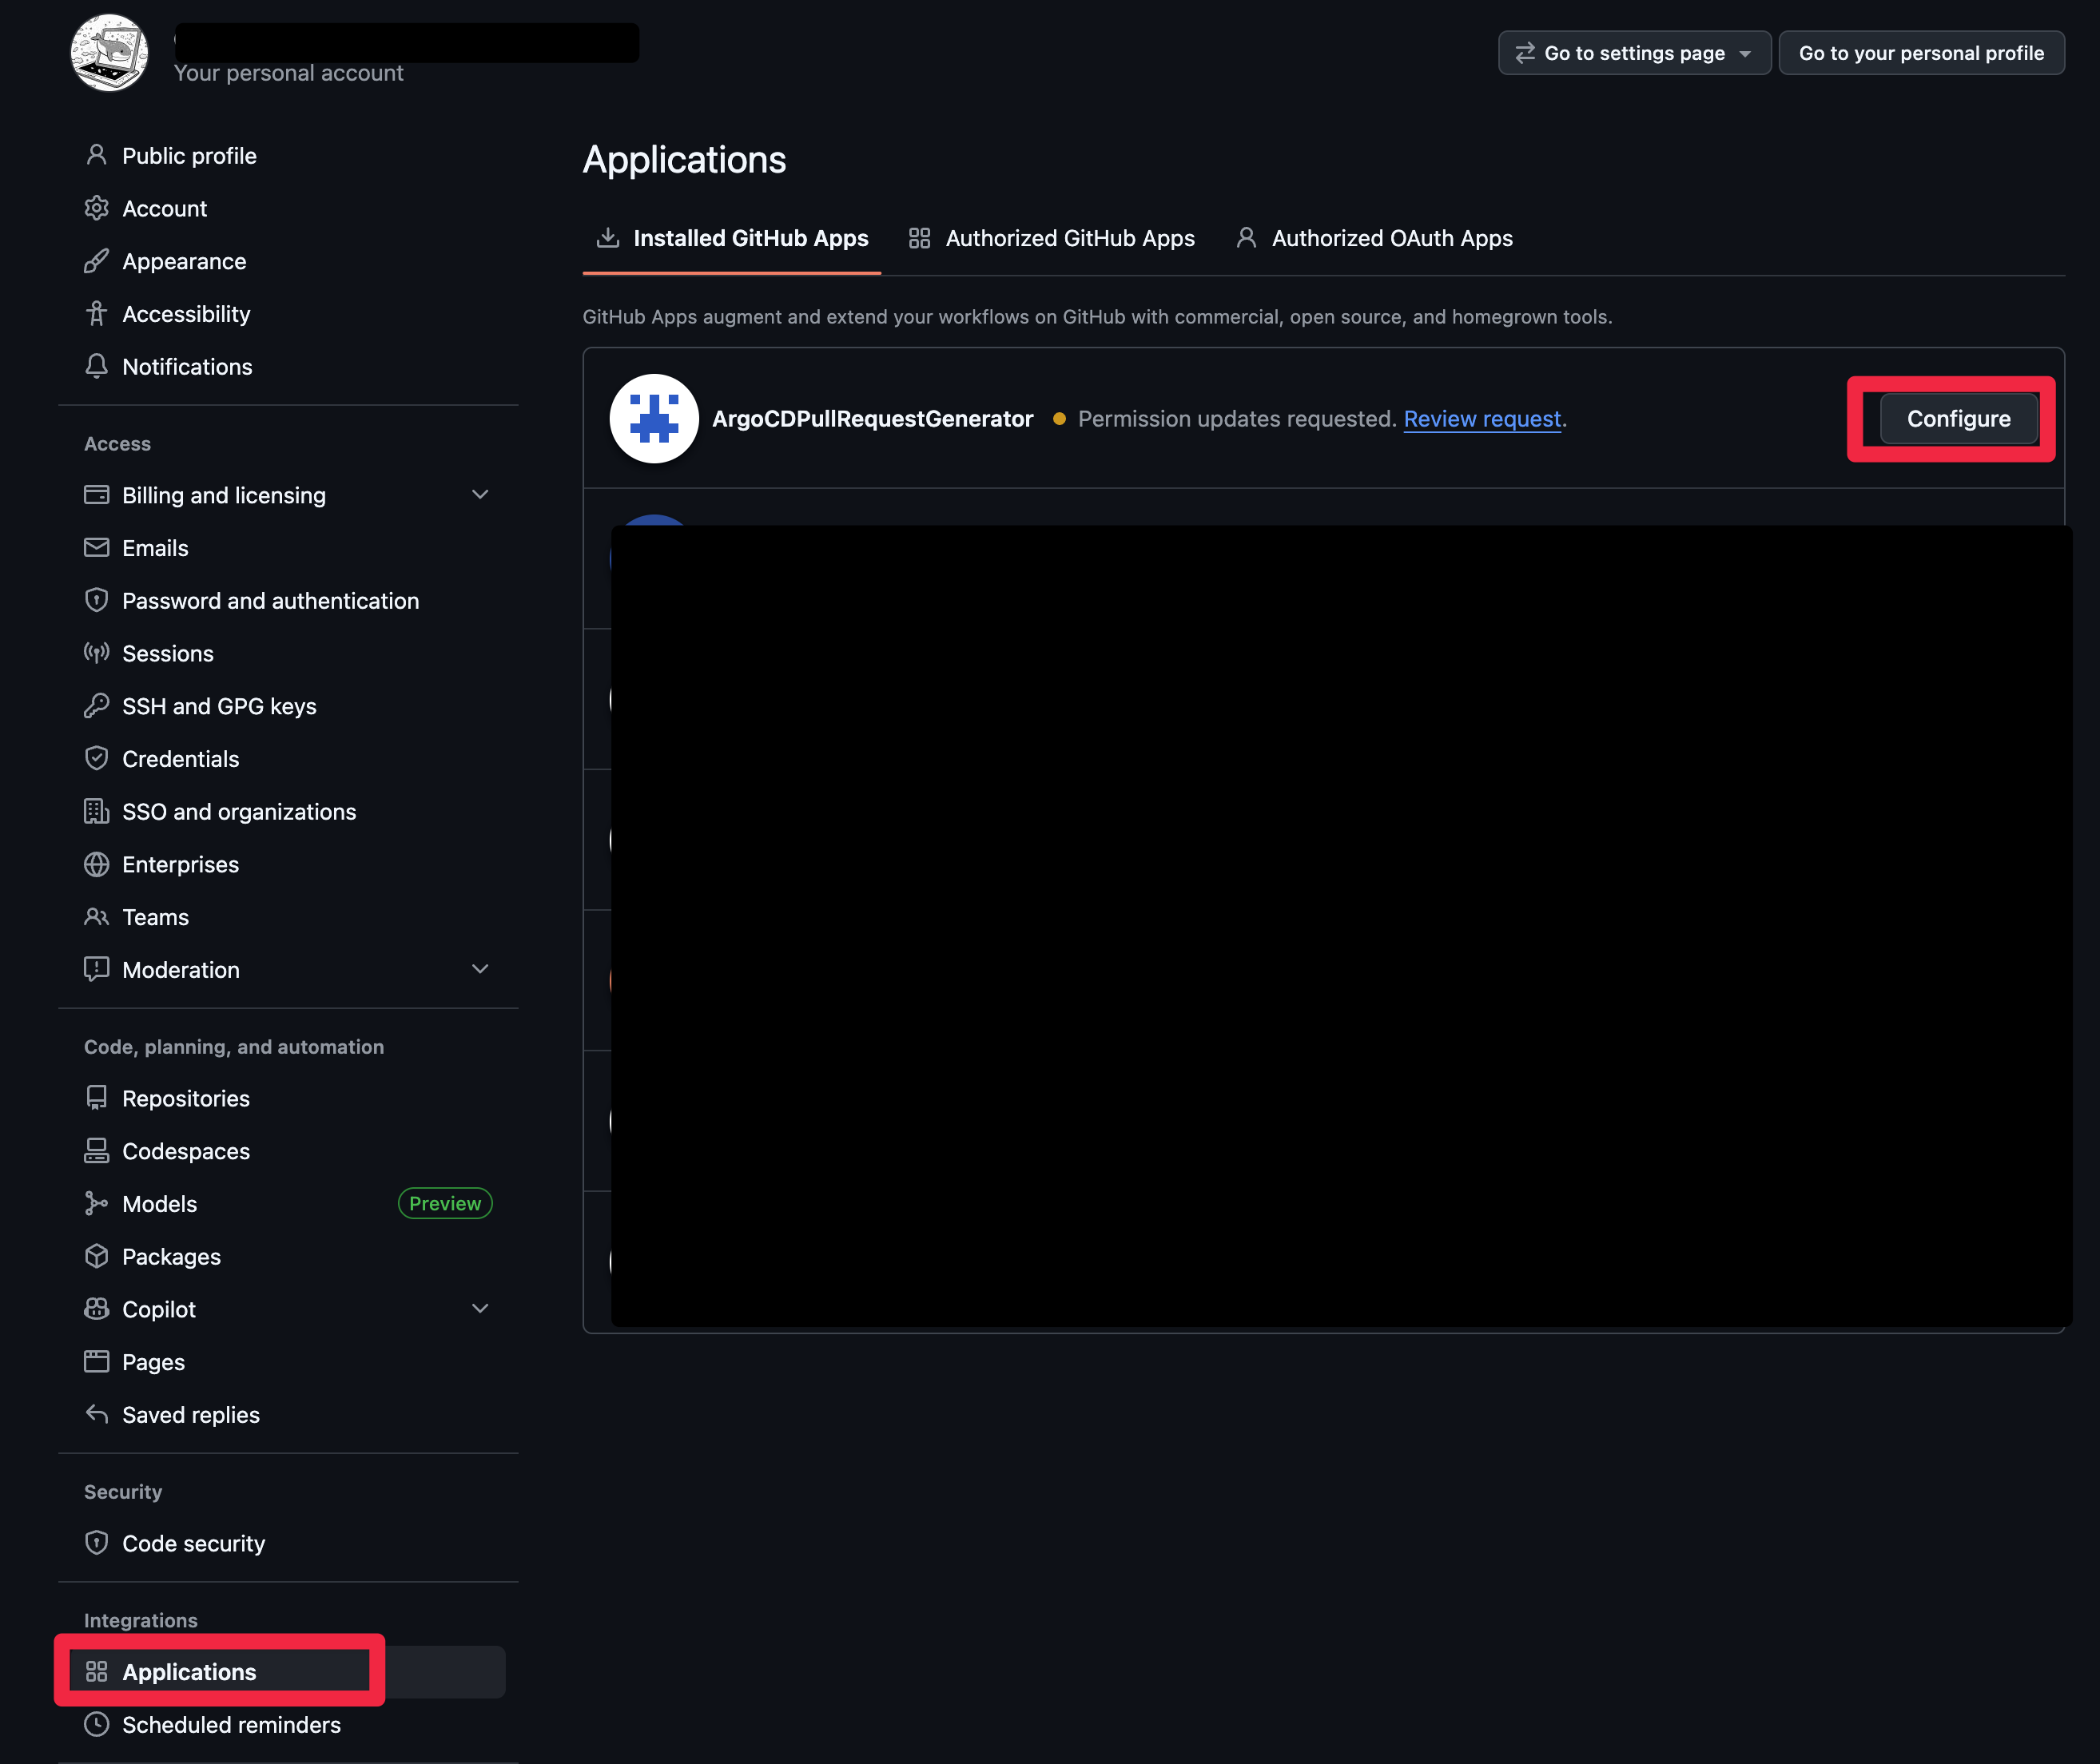The height and width of the screenshot is (1764, 2100).
Task: Click the green Preview badge by Models
Action: 445,1203
